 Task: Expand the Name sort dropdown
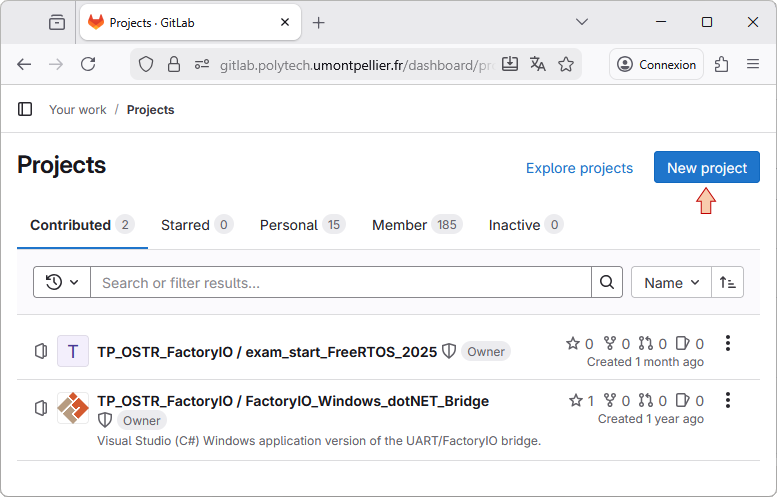coord(671,283)
